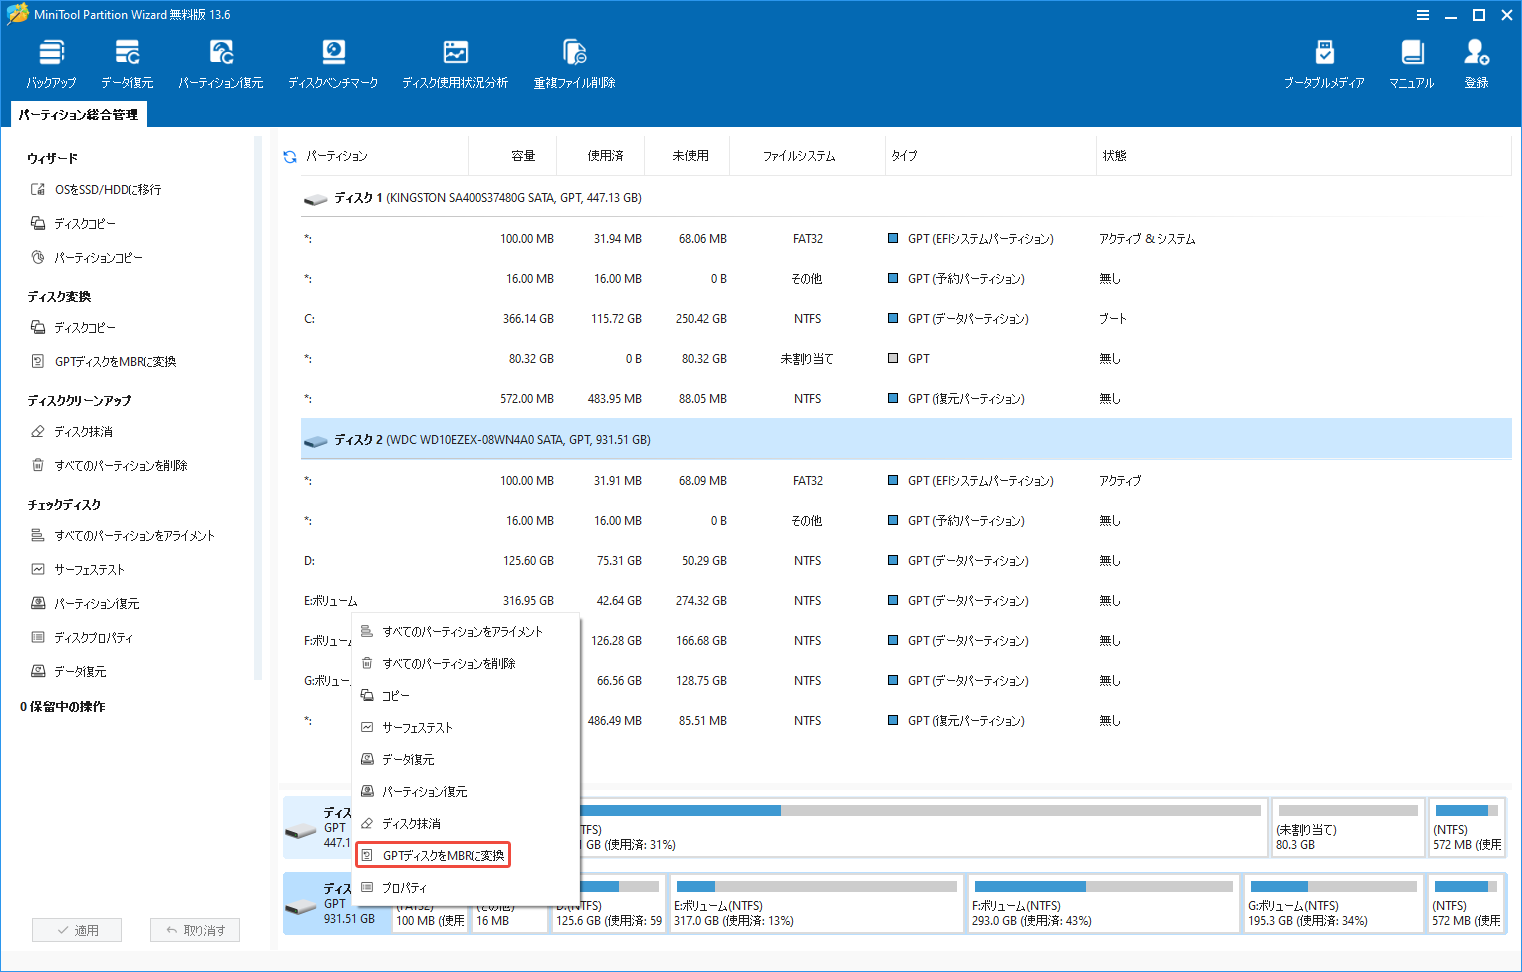Click the 取り消す undo button
The width and height of the screenshot is (1522, 972).
[x=194, y=929]
